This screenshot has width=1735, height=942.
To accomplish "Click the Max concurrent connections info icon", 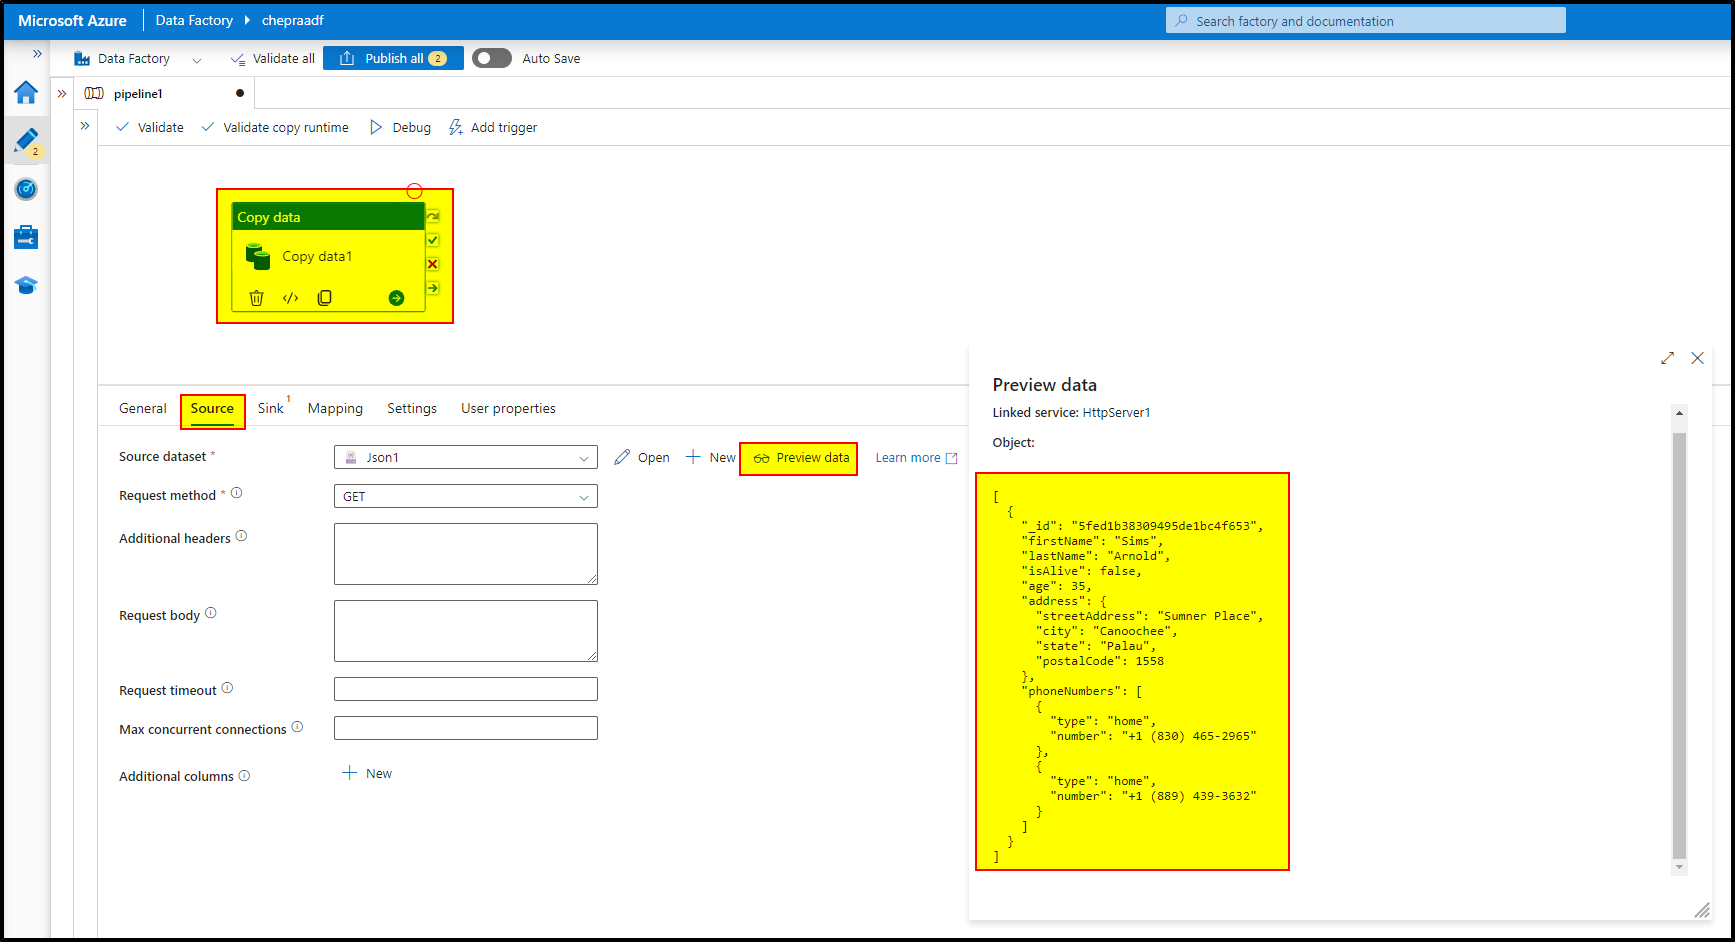I will pos(297,727).
